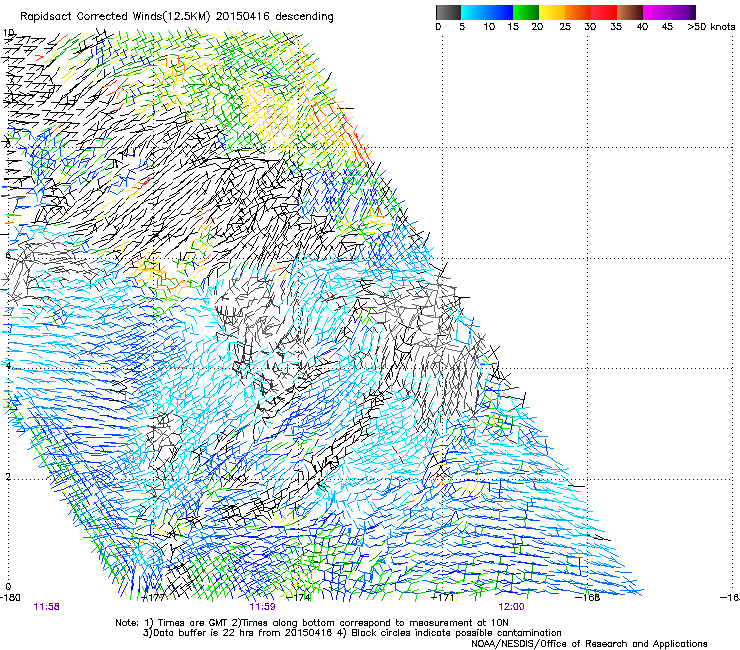Click the orange 25-30 knots legend swatch
This screenshot has height=650, width=740.
[578, 12]
